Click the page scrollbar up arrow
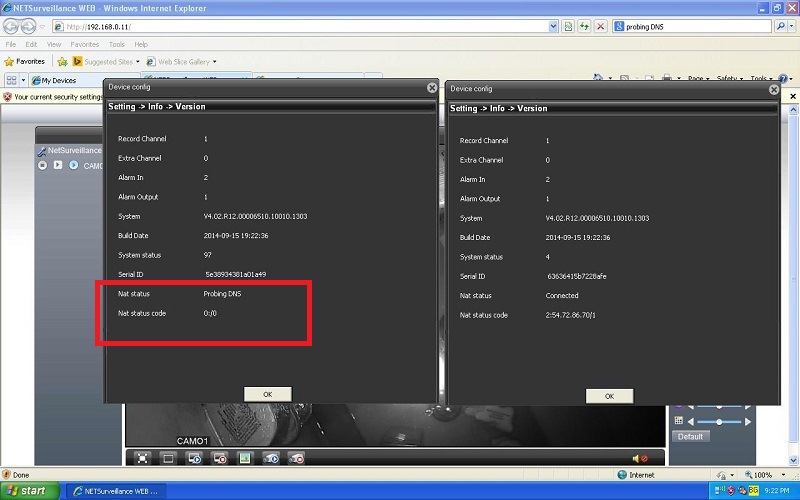This screenshot has width=800, height=500. (x=793, y=109)
